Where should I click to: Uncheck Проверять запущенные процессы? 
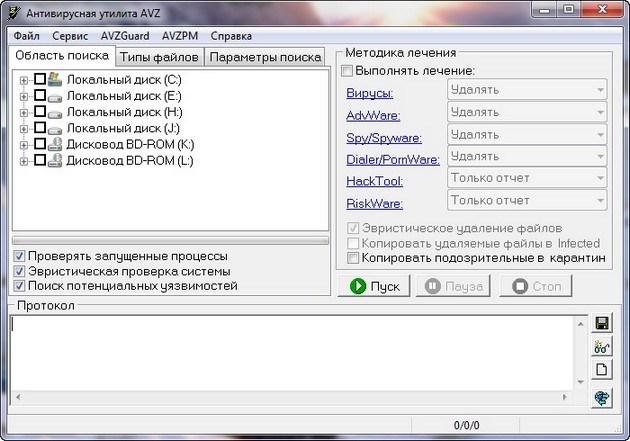point(19,256)
